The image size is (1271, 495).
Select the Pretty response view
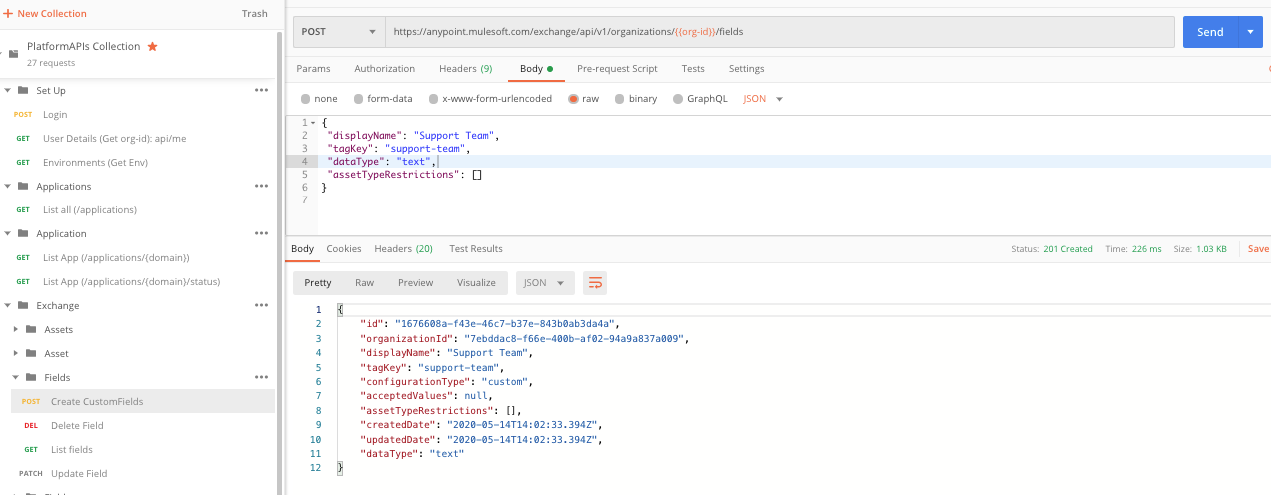coord(318,283)
